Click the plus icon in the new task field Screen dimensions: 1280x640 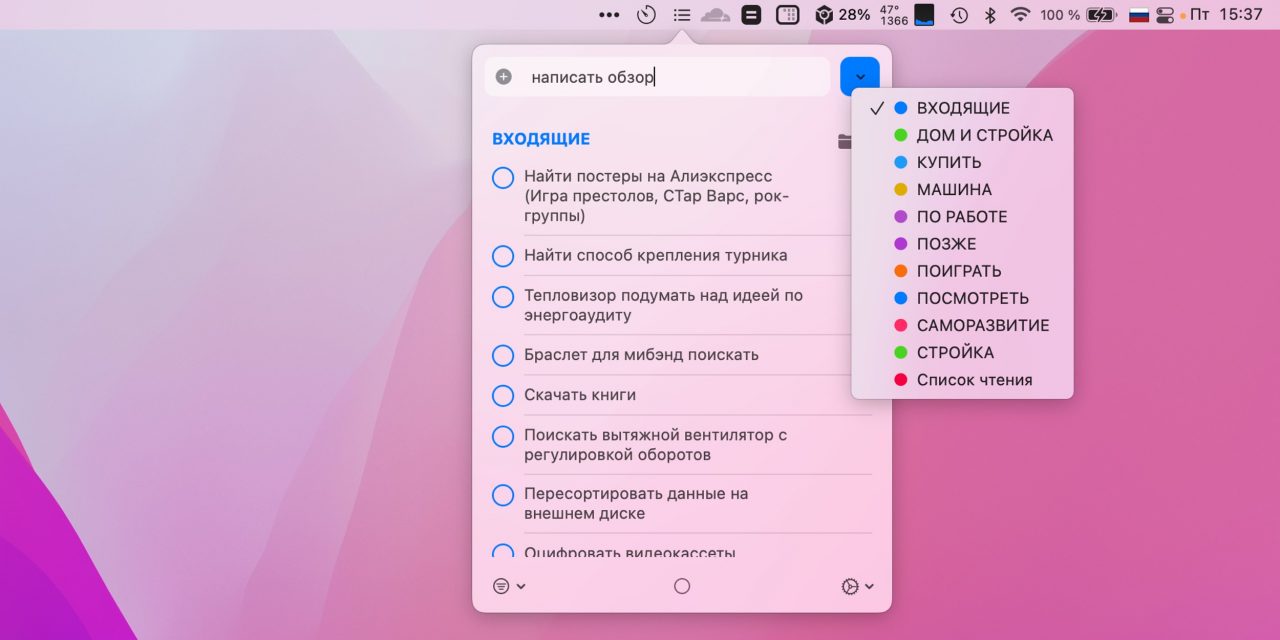(504, 76)
